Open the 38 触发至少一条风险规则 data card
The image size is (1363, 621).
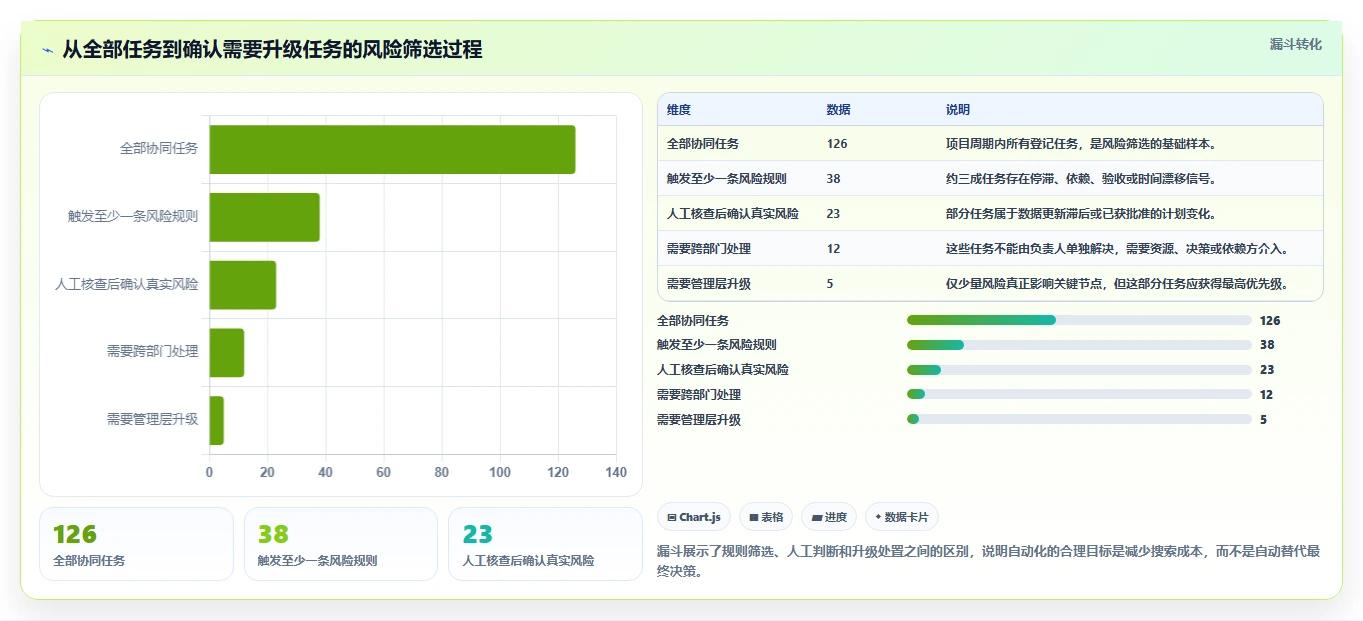coord(341,544)
